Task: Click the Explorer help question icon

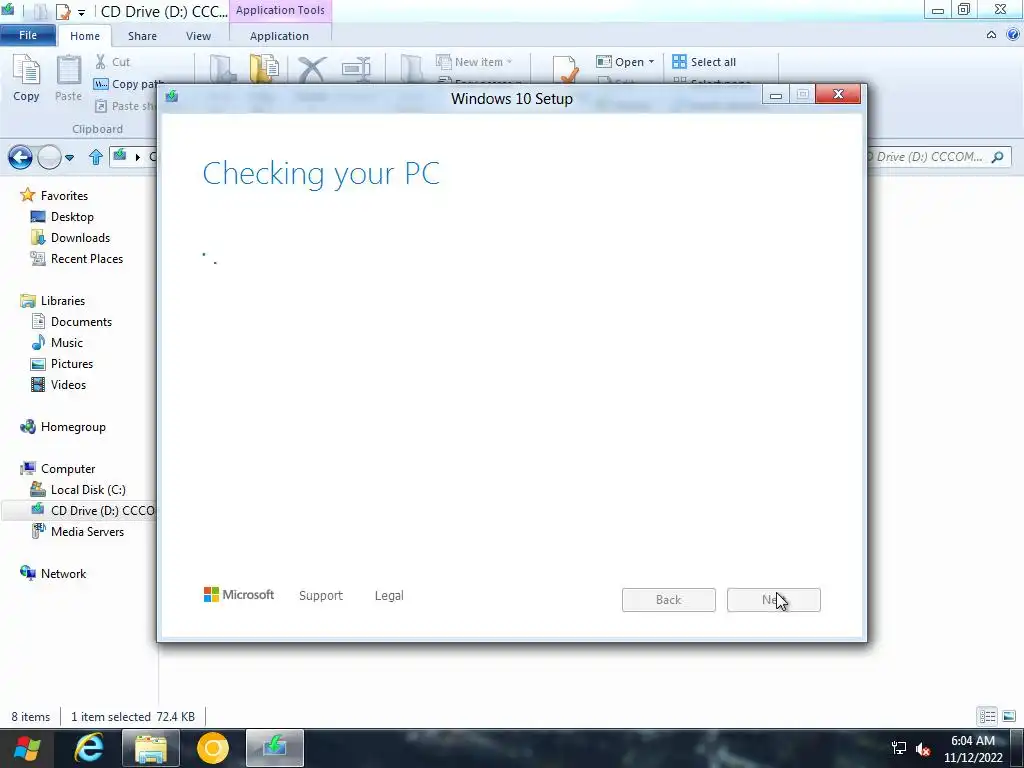Action: click(x=1013, y=35)
